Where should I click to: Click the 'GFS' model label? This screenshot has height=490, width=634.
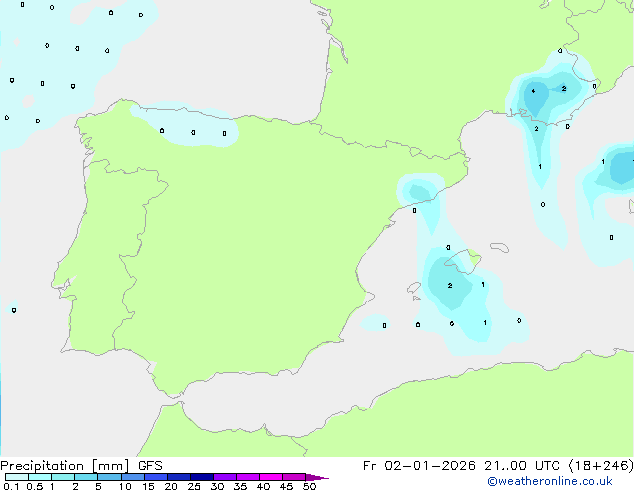click(150, 466)
